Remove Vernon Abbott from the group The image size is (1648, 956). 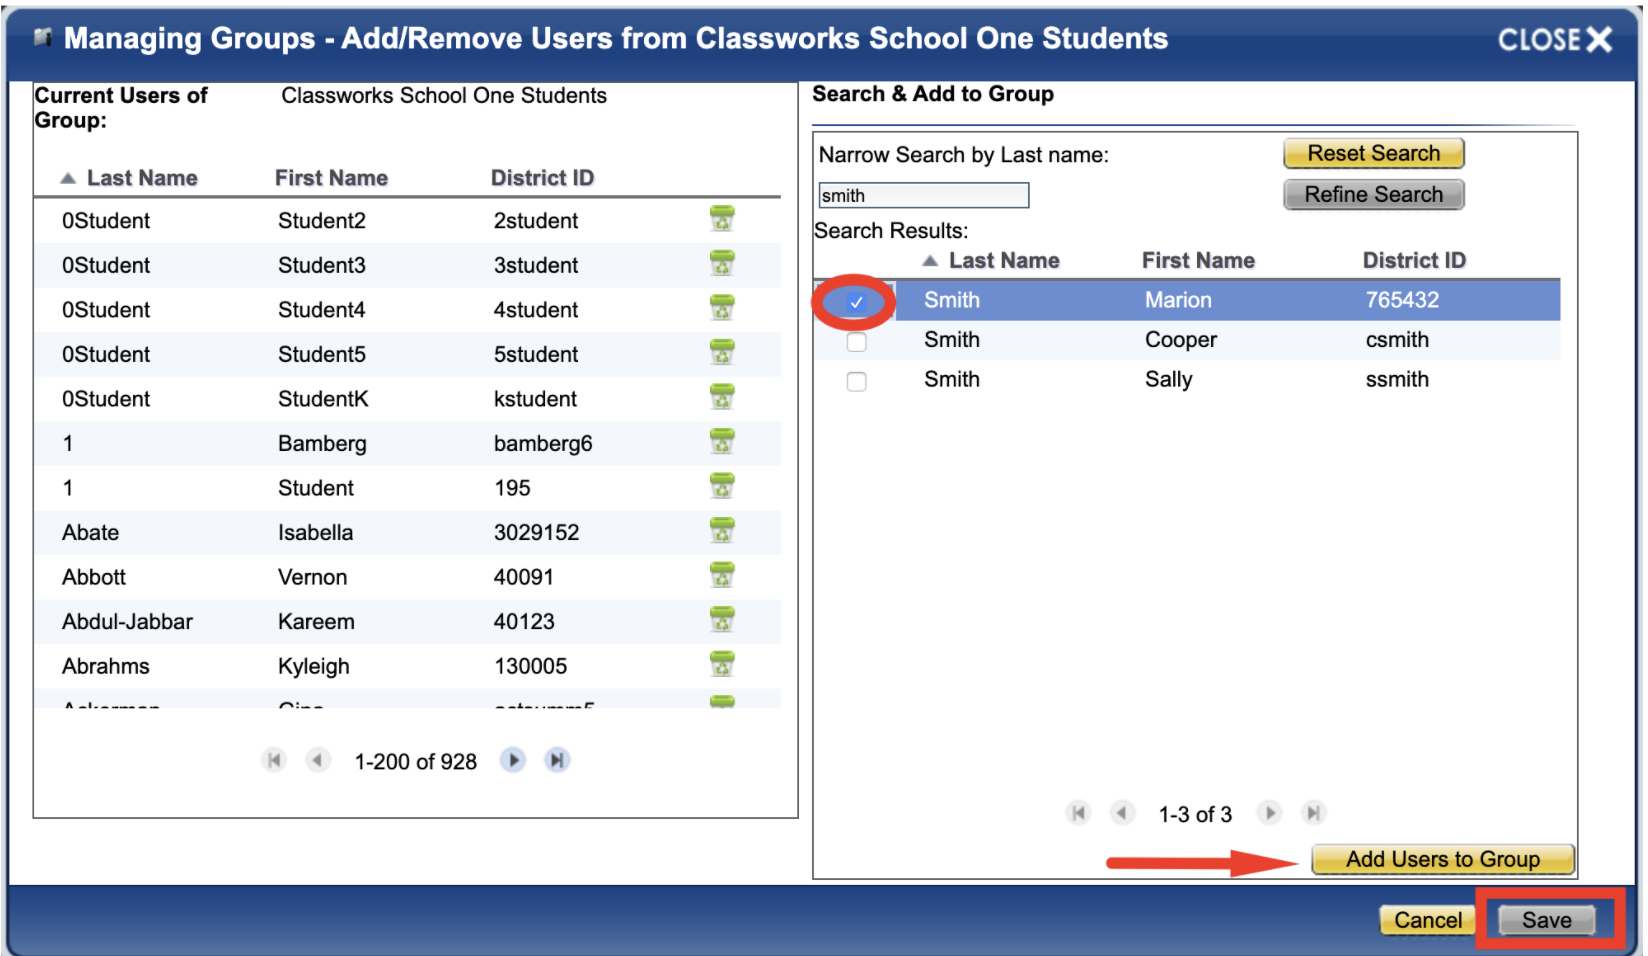[x=721, y=575]
